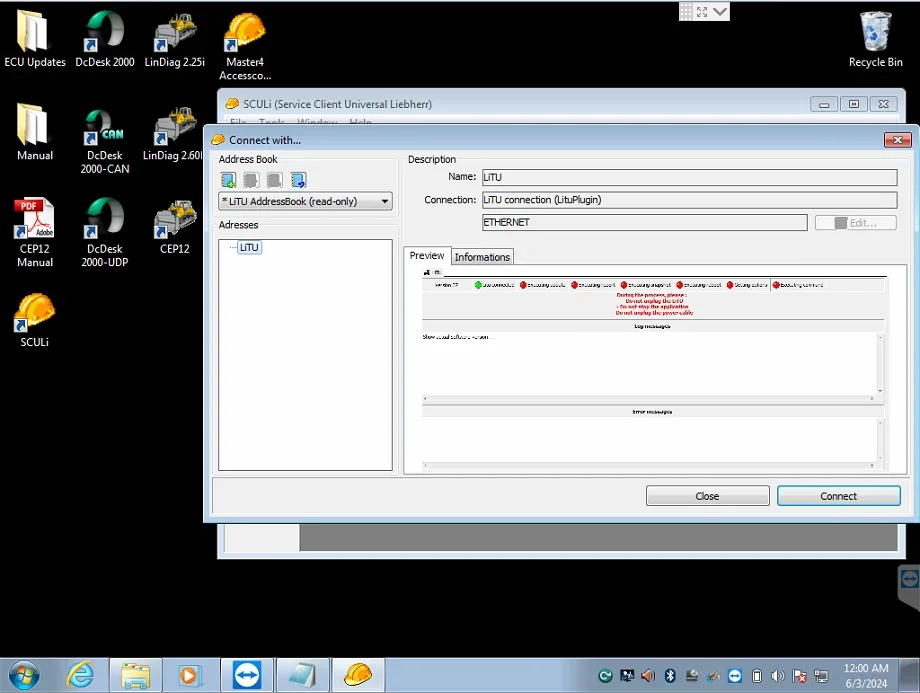Open the Windows Start menu
The height and width of the screenshot is (693, 920).
23,675
